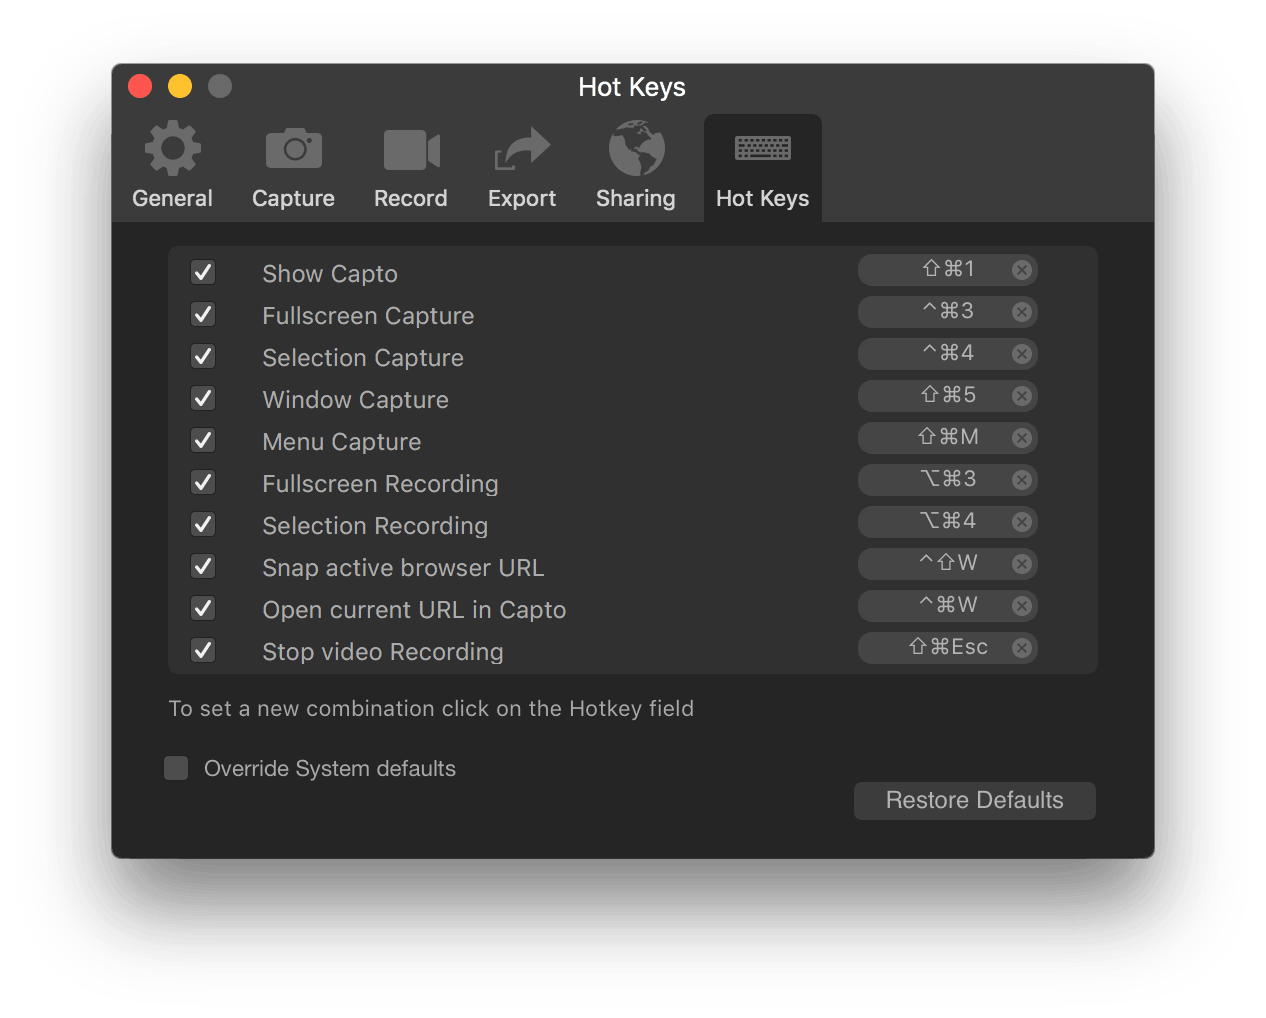Viewport: 1266px width, 1018px height.
Task: Clear the Fullscreen Capture hotkey
Action: point(1021,312)
